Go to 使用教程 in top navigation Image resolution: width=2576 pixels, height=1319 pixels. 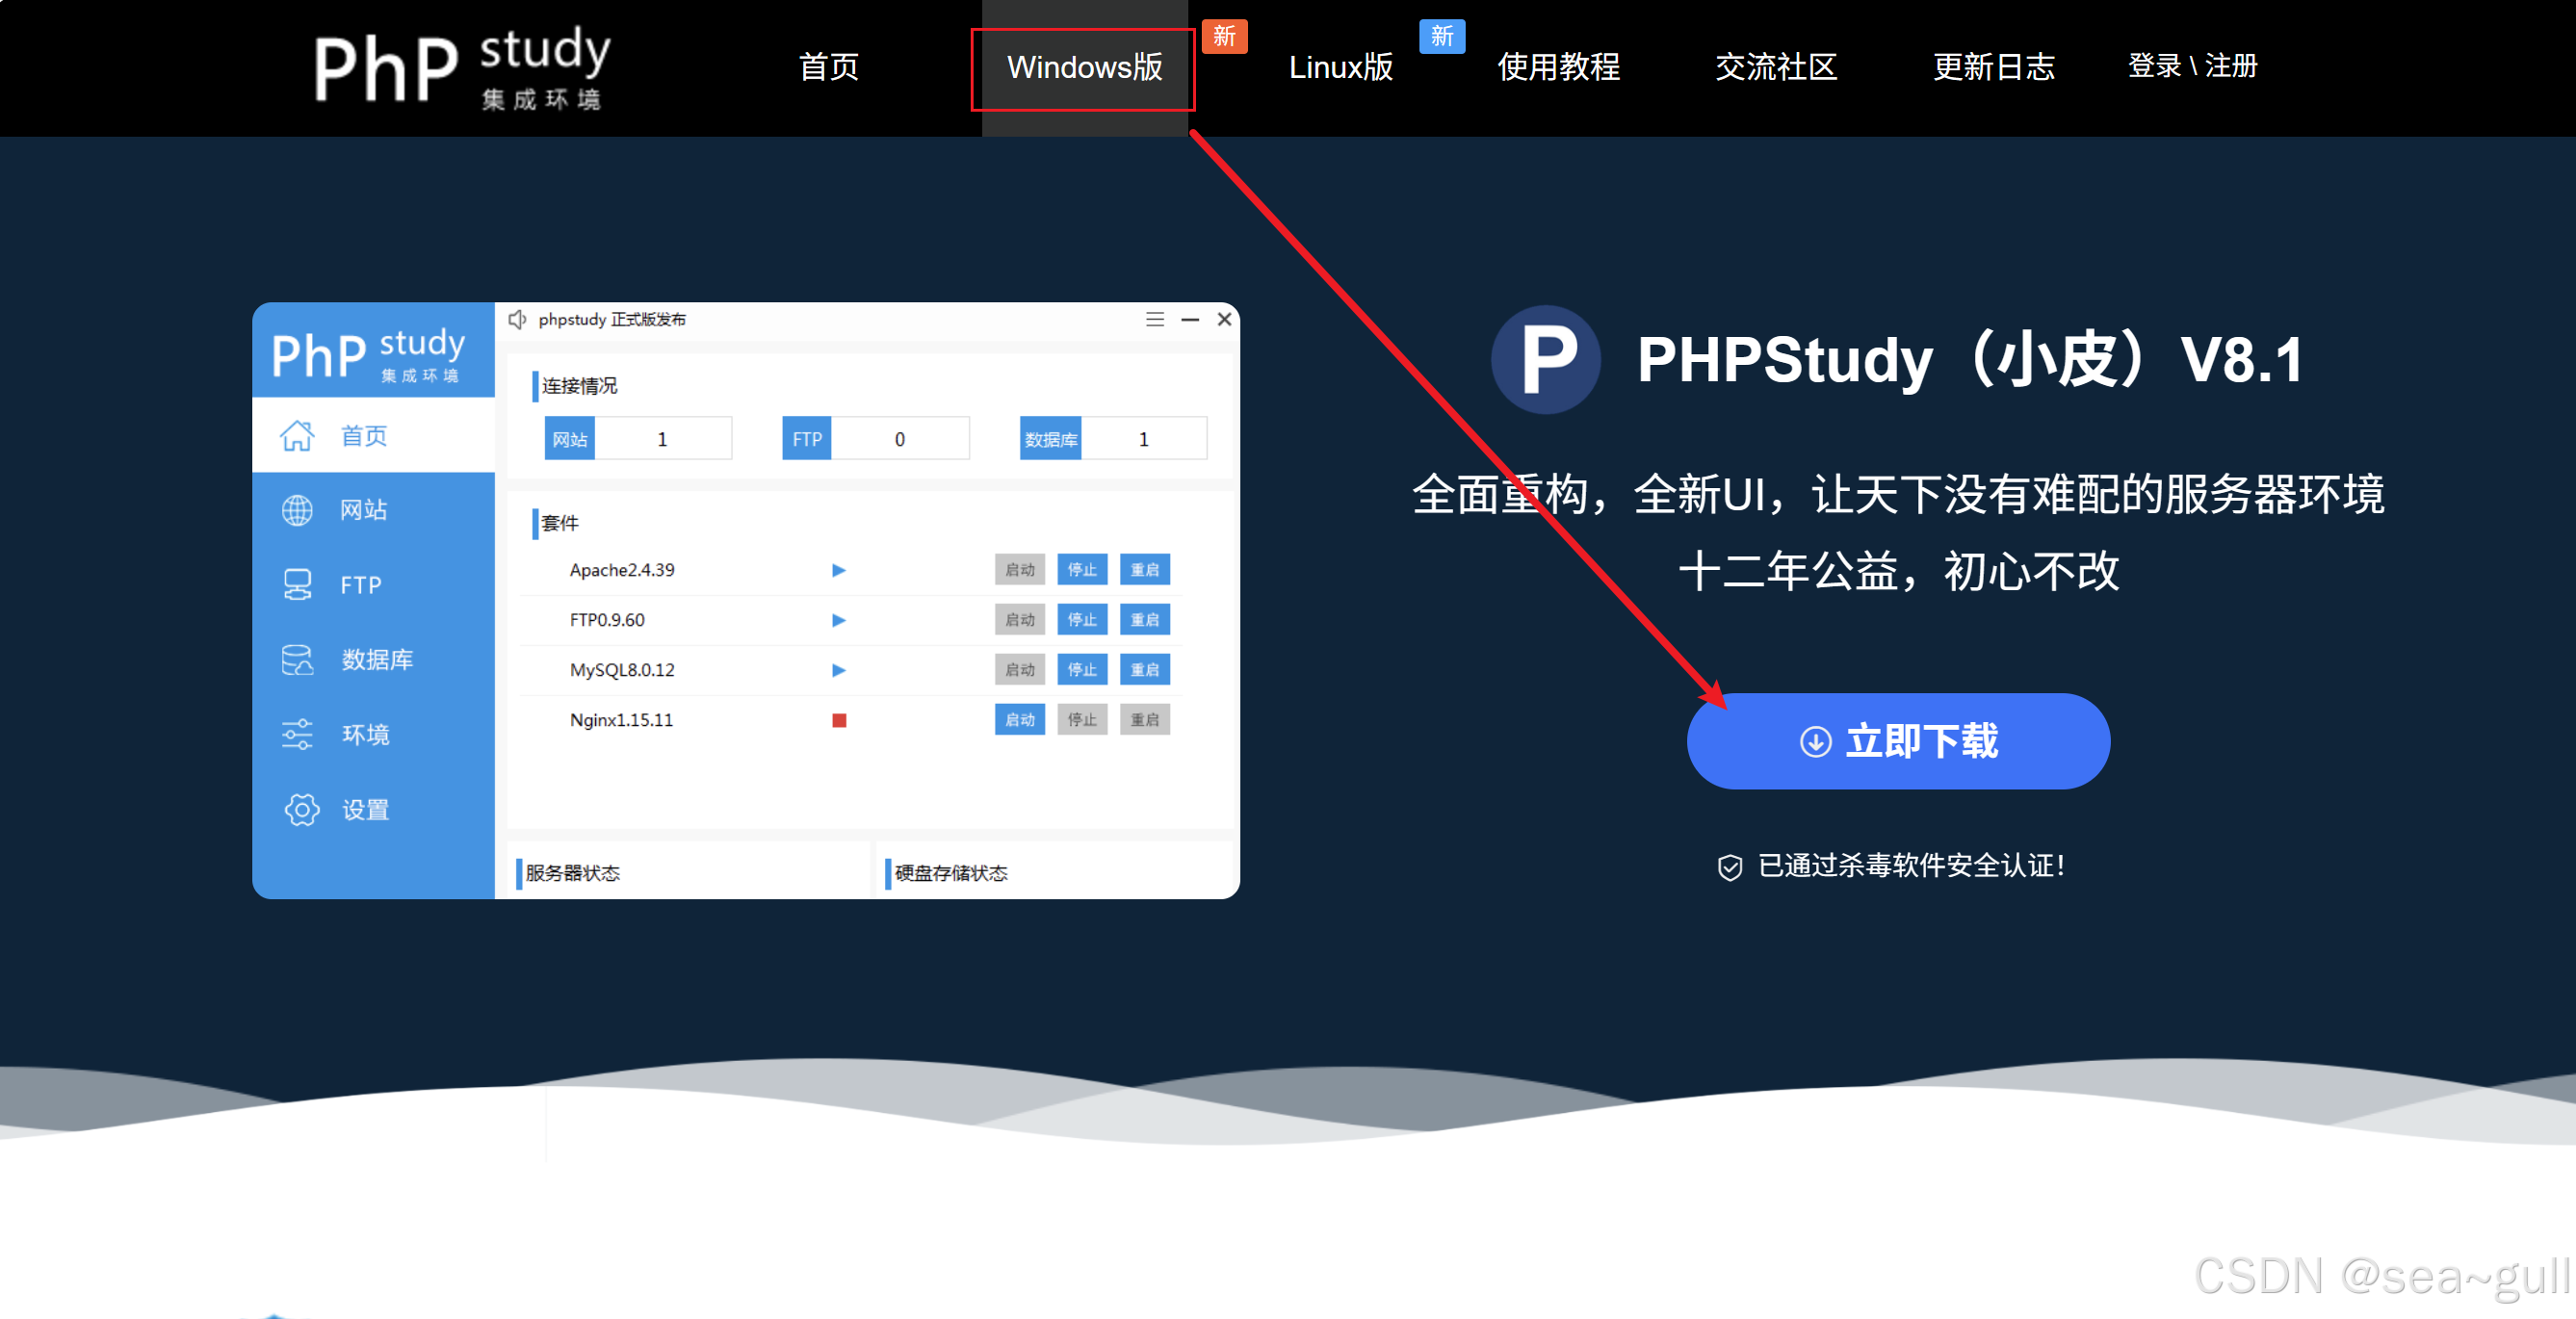1557,67
